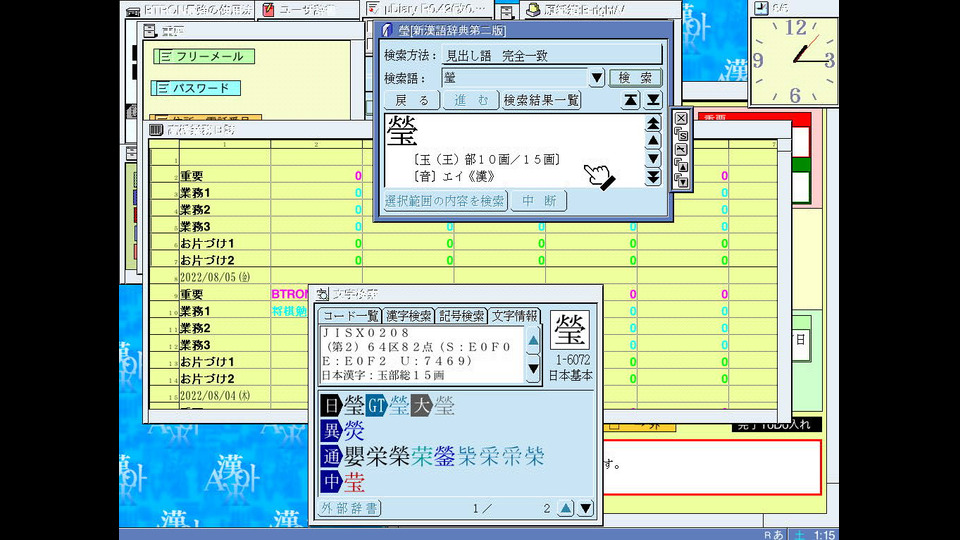The width and height of the screenshot is (960, 540).
Task: Click the ユーザ辞書 window title
Action: [307, 9]
